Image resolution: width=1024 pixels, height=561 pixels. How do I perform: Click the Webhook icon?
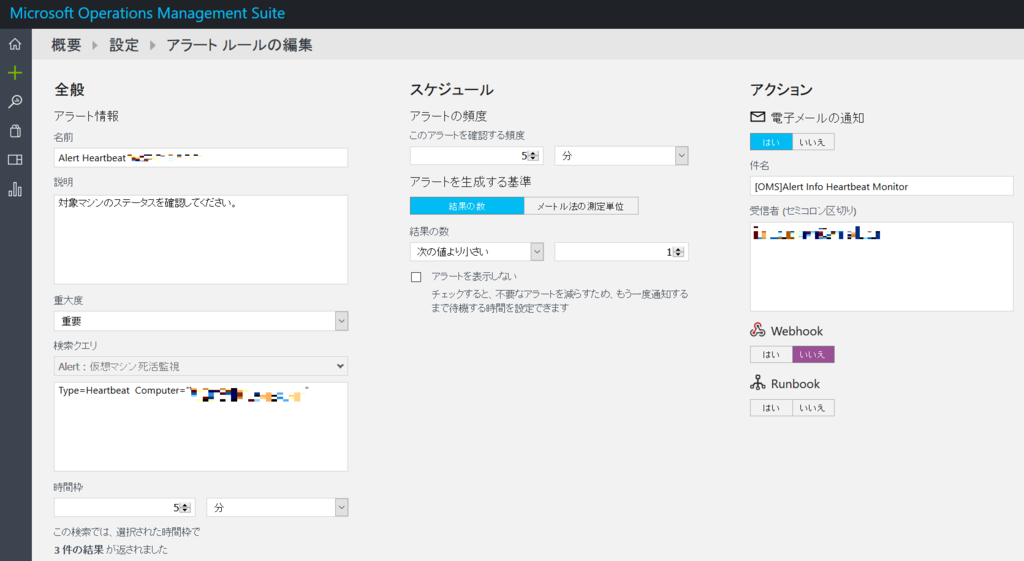tap(758, 330)
